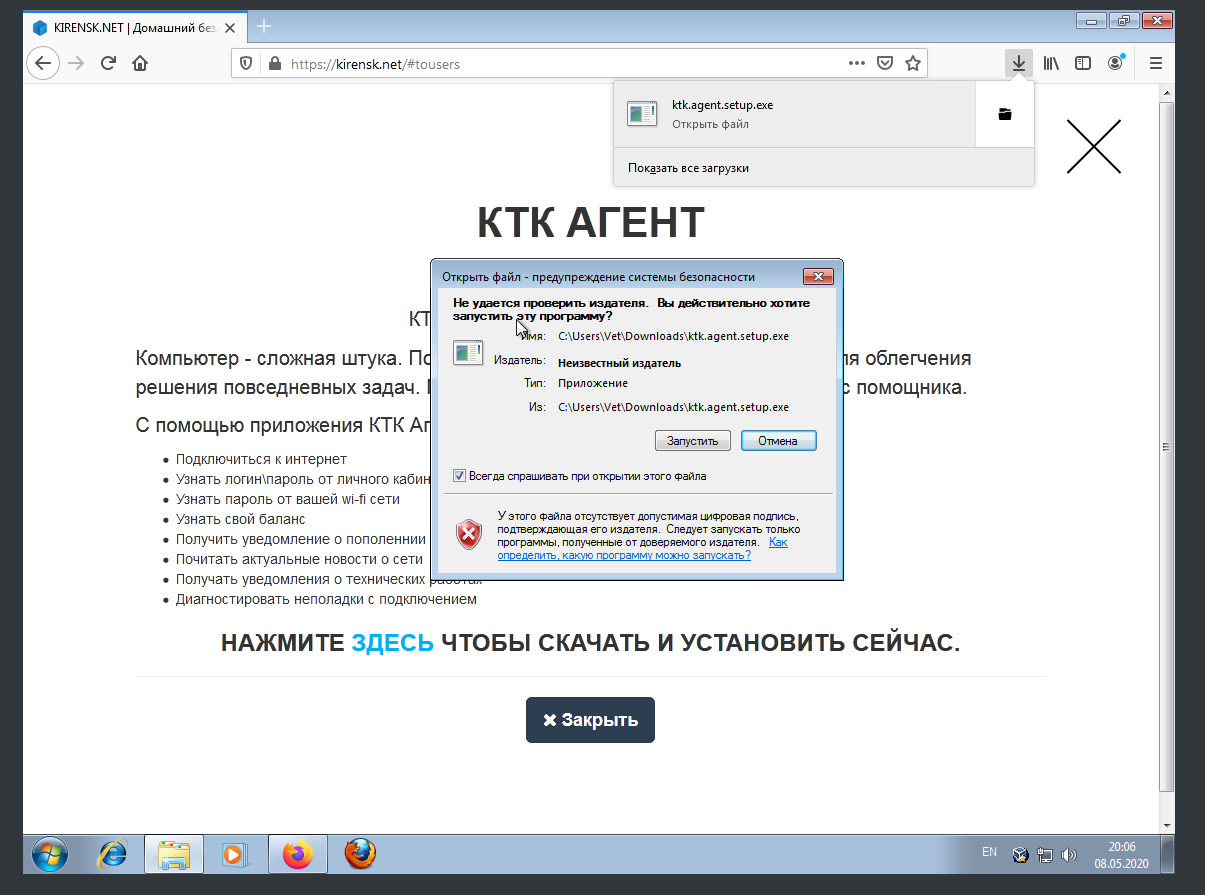
Task: Open containing folder for ktk.agent.setup.exe
Action: 1005,114
